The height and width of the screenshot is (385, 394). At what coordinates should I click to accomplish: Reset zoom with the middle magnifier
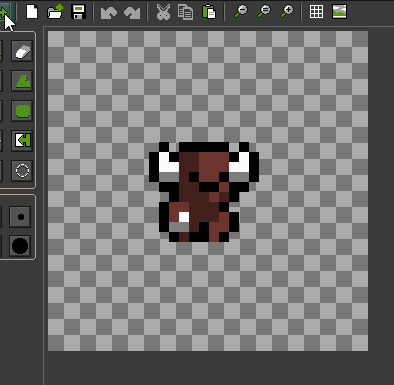(x=264, y=12)
